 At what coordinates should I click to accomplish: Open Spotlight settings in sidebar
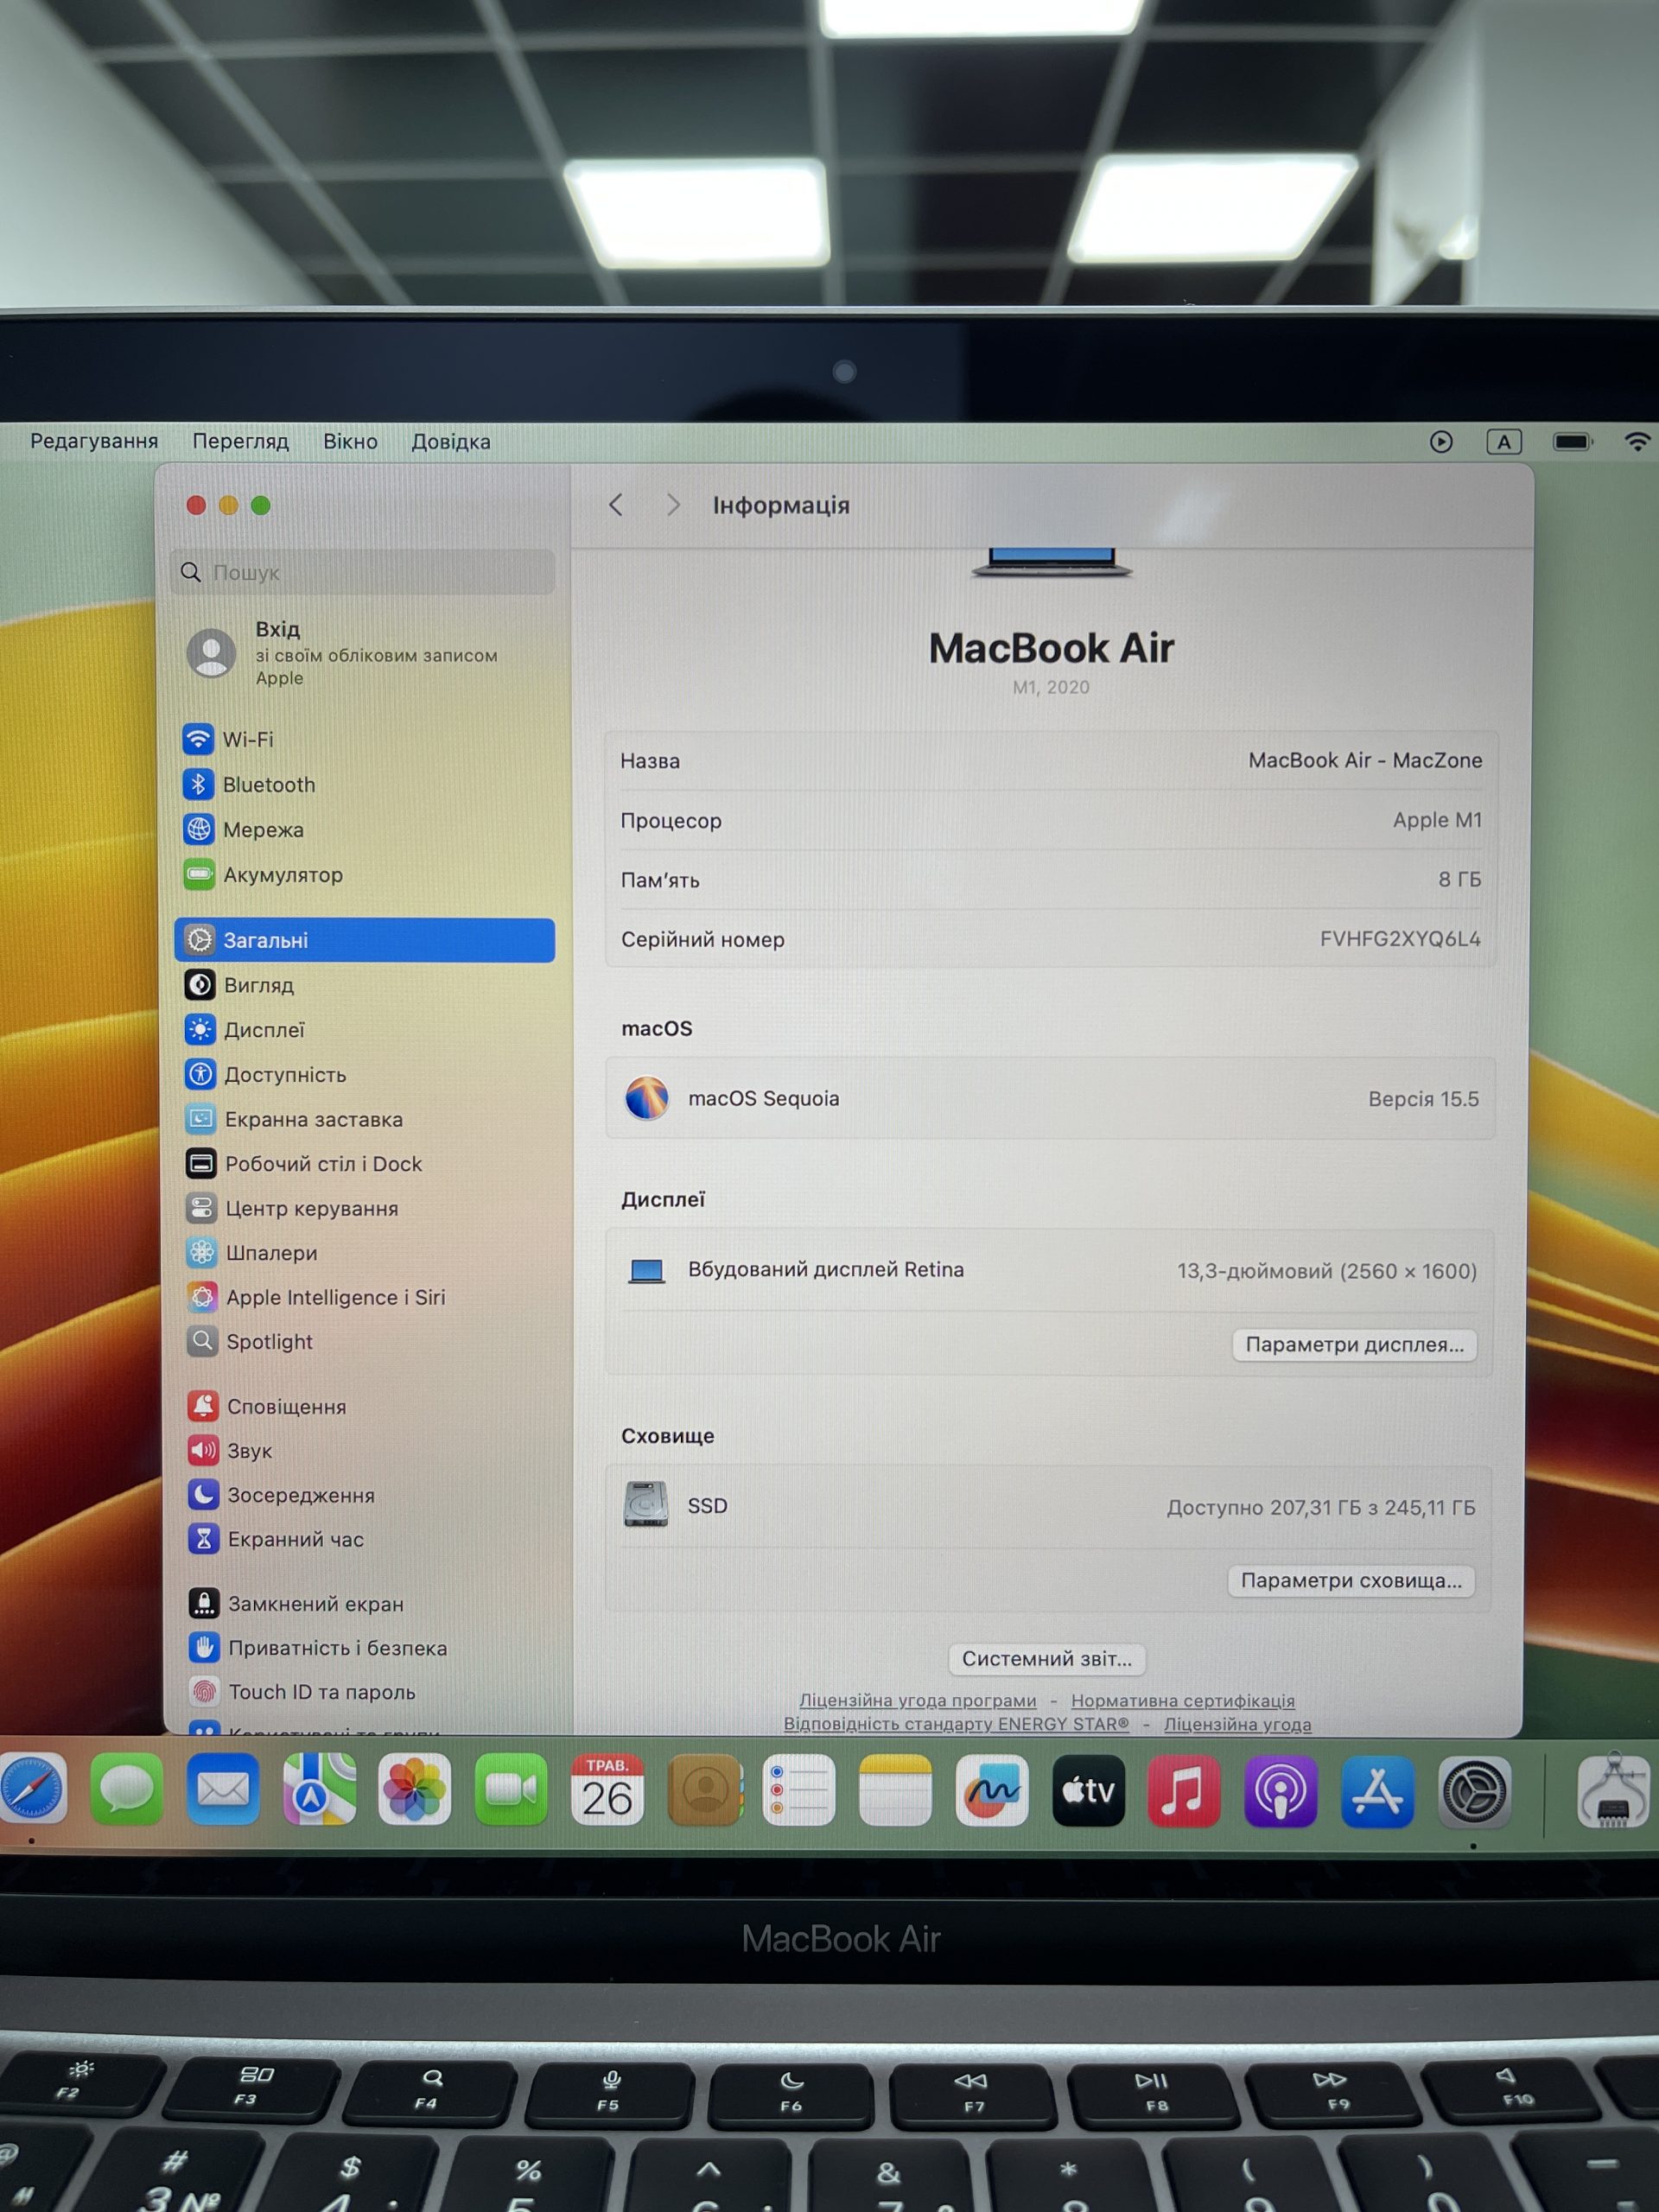pyautogui.click(x=250, y=1341)
